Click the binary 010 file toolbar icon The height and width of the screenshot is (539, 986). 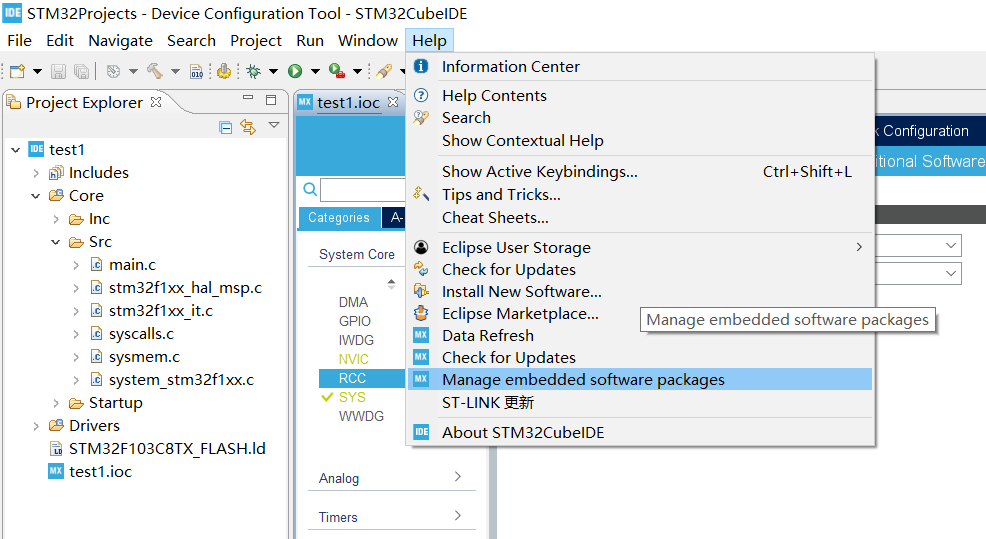[x=197, y=71]
